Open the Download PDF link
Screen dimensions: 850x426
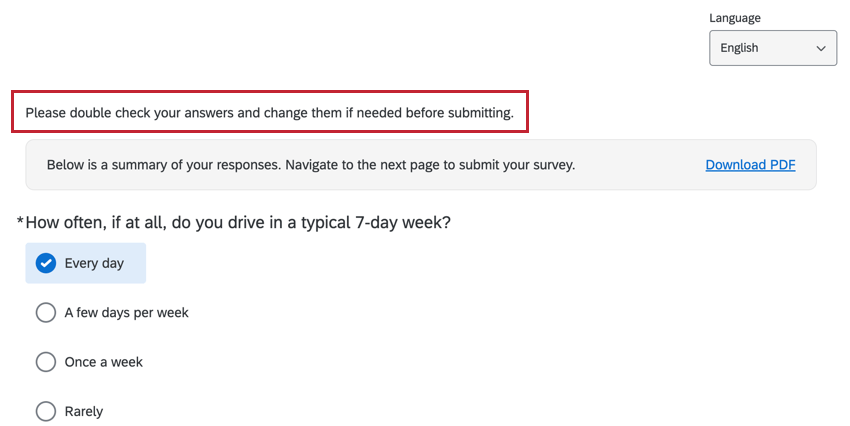[x=750, y=165]
